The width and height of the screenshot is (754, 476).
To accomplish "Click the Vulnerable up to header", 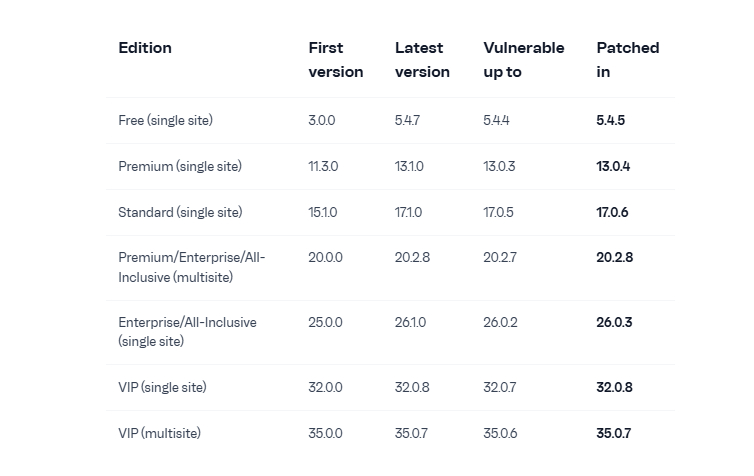I will (x=524, y=60).
